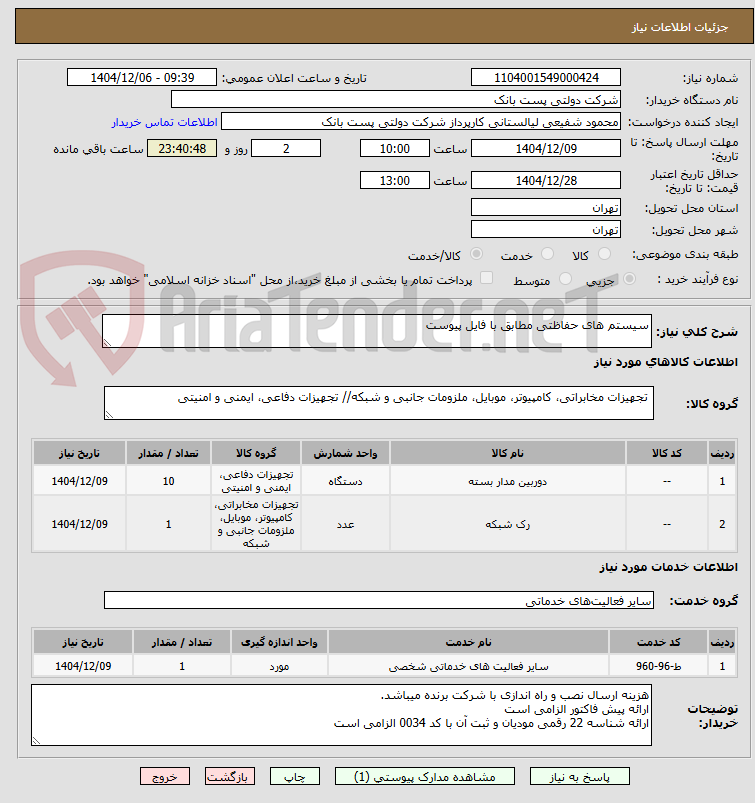Click the شماره نیاز number field

point(546,78)
